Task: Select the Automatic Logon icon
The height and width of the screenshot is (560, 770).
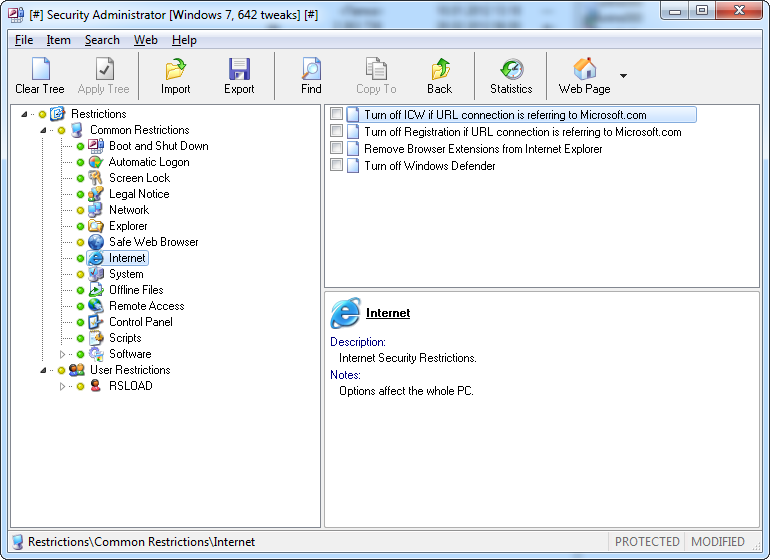Action: click(96, 162)
